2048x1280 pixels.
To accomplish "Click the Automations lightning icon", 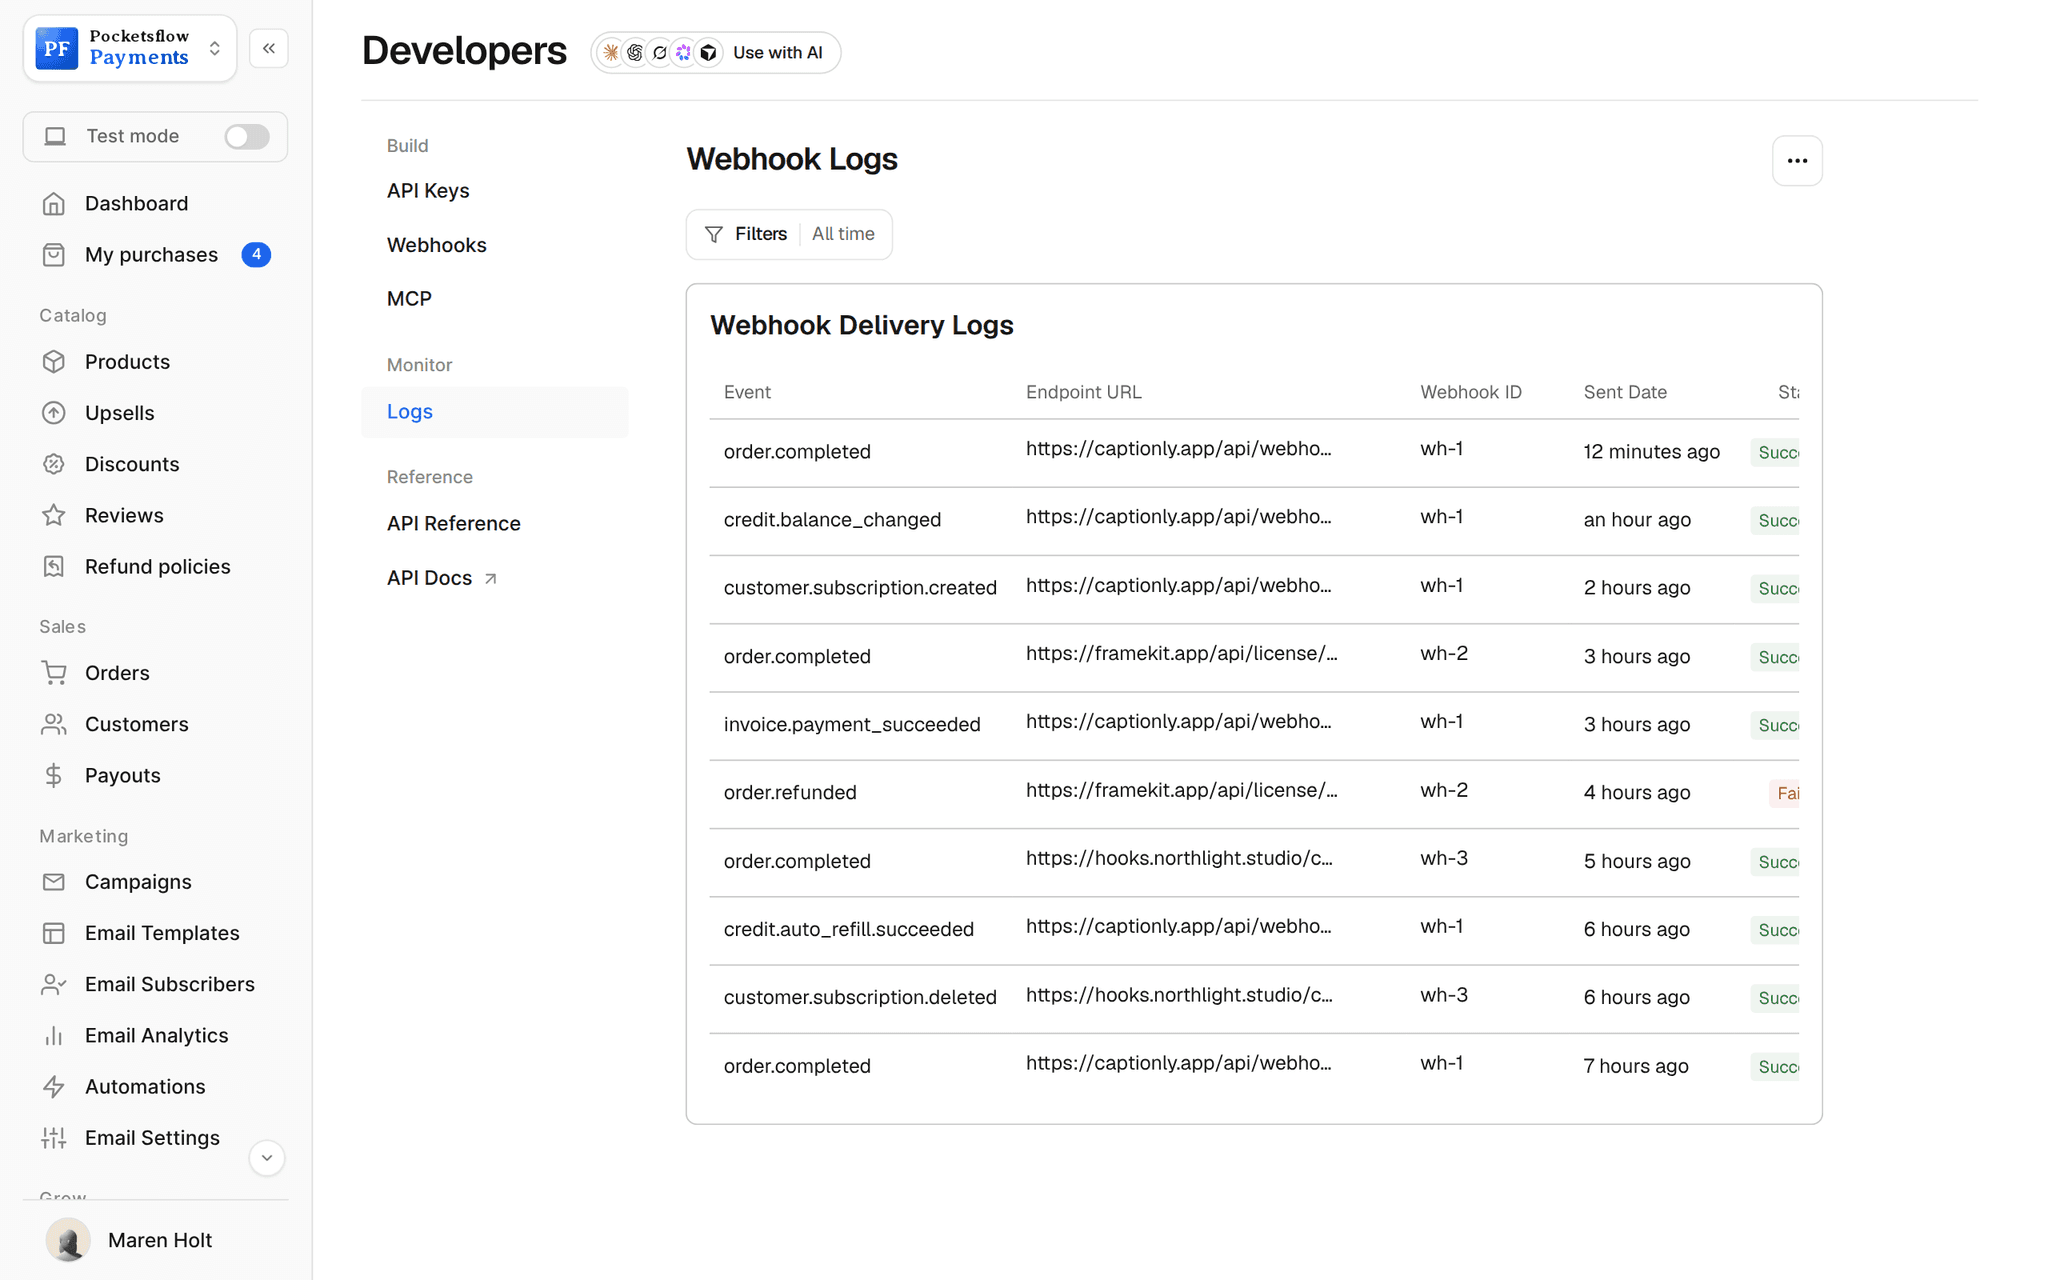I will (54, 1087).
